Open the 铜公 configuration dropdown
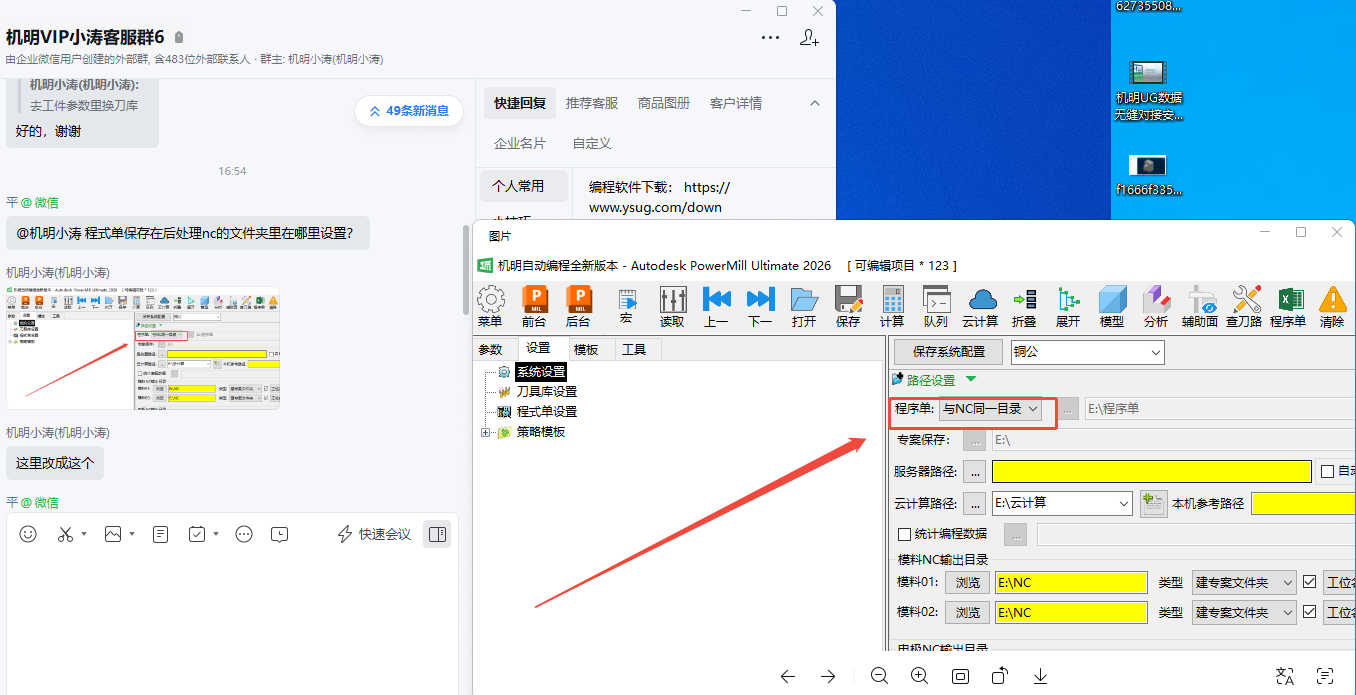 [1088, 352]
